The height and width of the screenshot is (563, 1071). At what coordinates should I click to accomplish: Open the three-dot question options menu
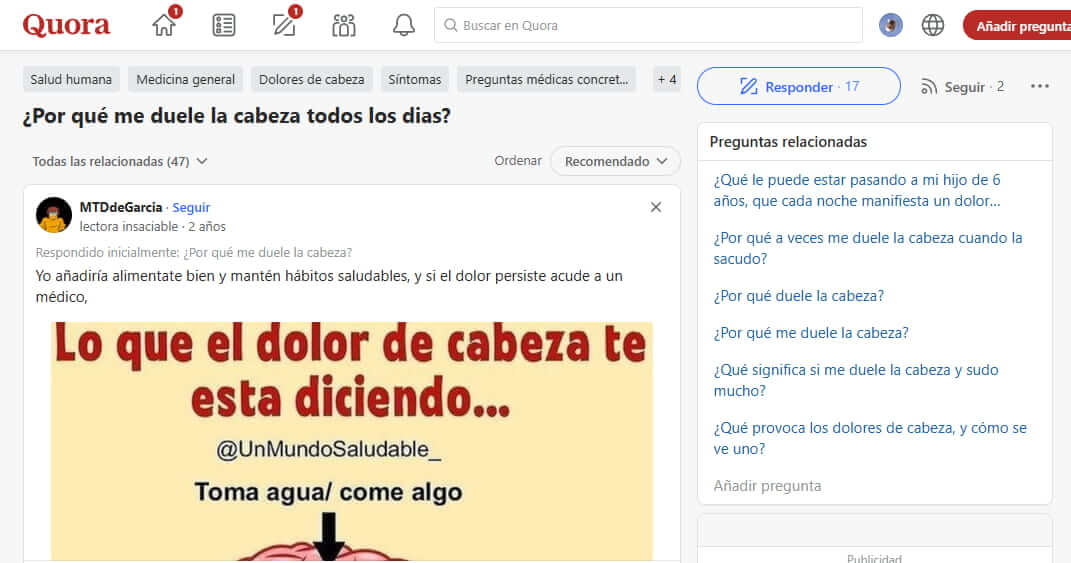click(1040, 86)
